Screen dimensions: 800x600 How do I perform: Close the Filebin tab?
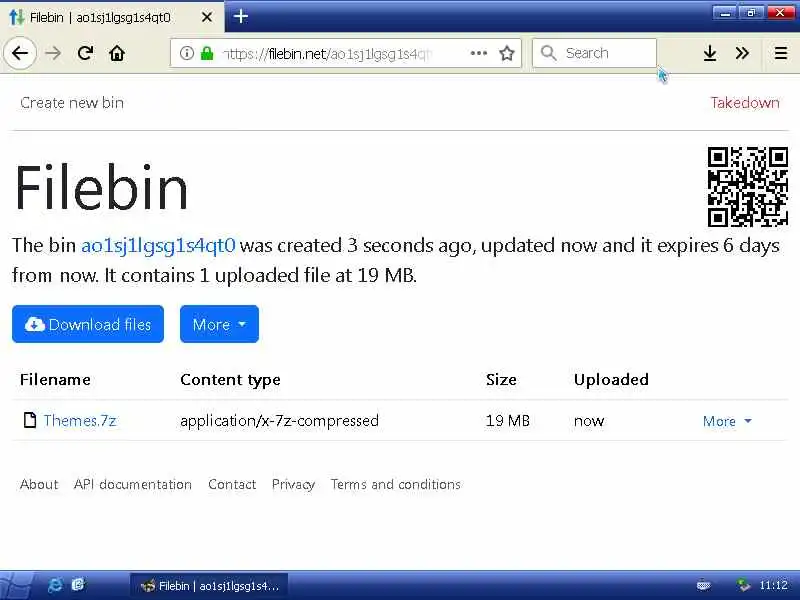(x=207, y=17)
